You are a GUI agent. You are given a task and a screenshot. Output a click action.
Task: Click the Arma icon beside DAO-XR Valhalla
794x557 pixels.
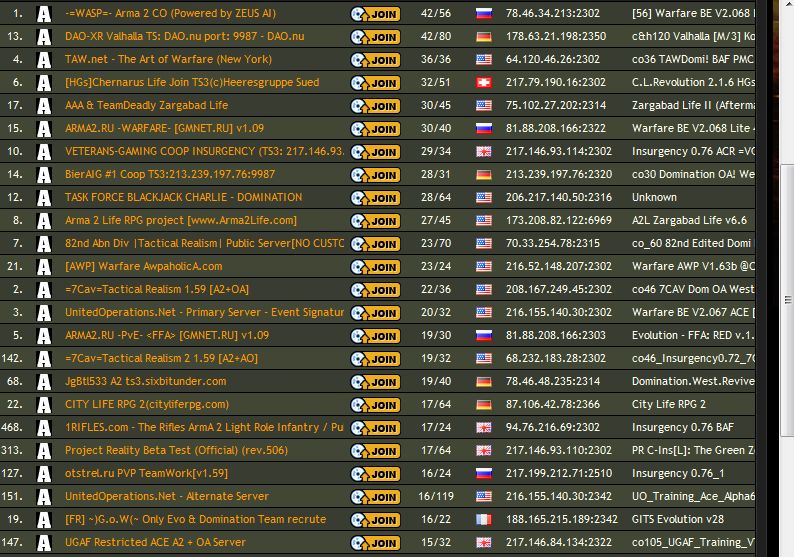44,37
